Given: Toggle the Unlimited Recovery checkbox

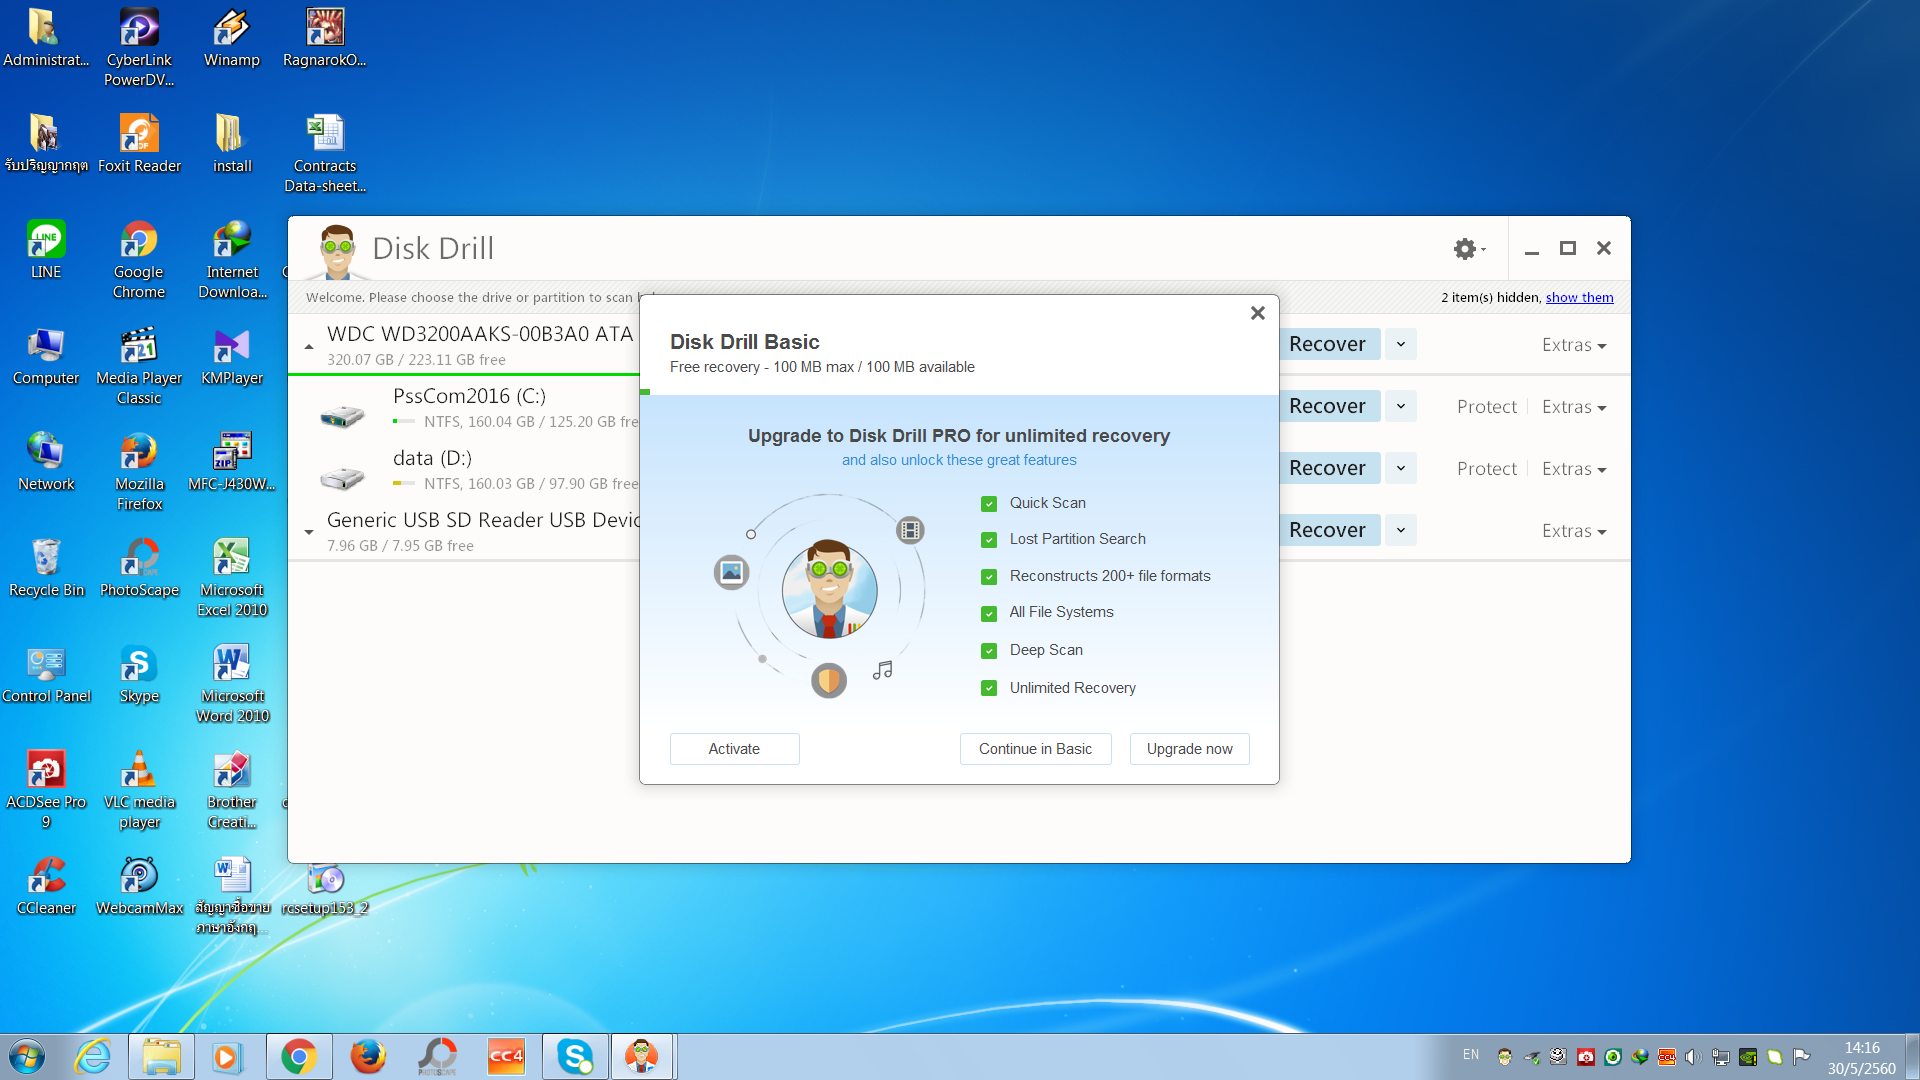Looking at the screenshot, I should coord(989,689).
